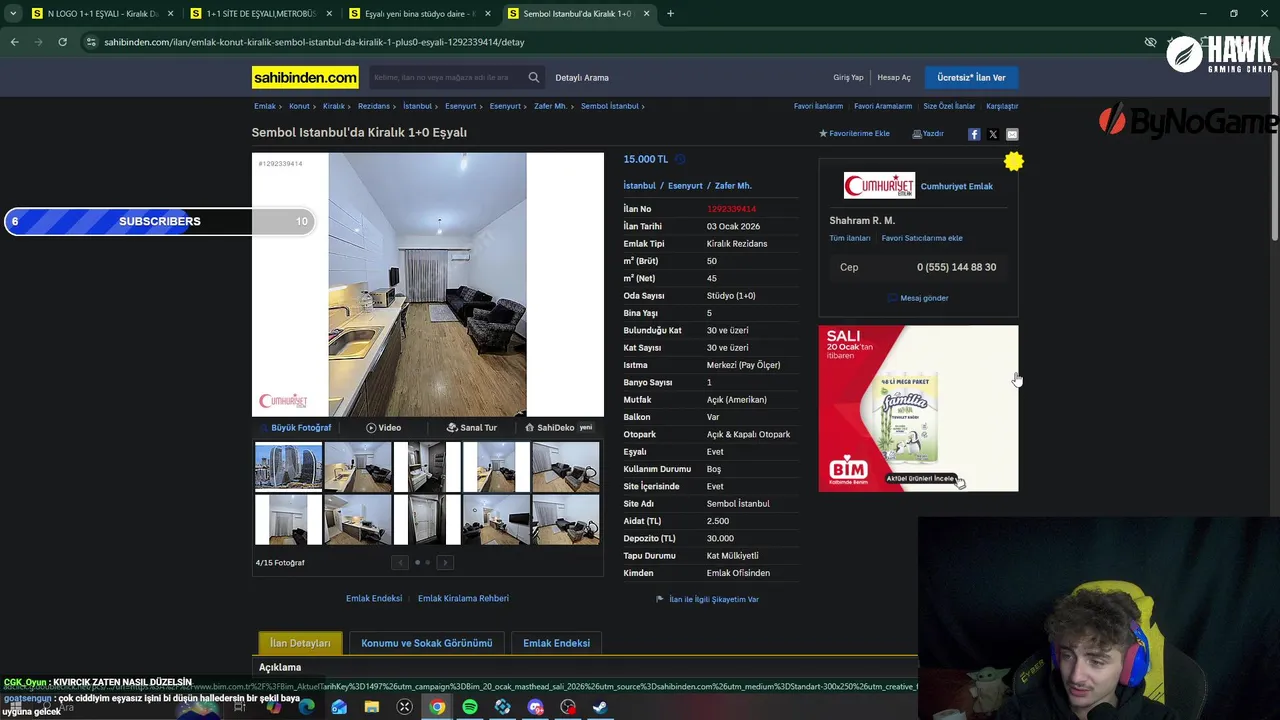This screenshot has height=720, width=1280.
Task: Click Karşılaştır link
Action: (x=1002, y=106)
